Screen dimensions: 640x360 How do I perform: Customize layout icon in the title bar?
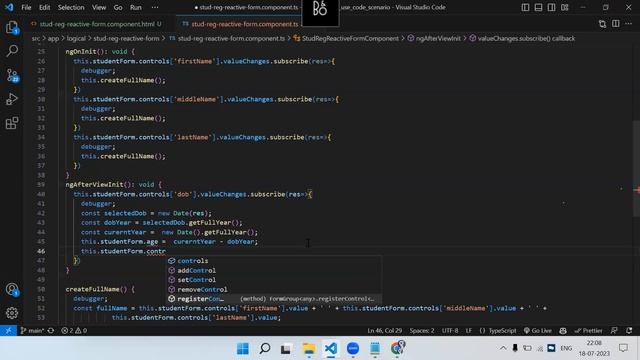point(564,7)
